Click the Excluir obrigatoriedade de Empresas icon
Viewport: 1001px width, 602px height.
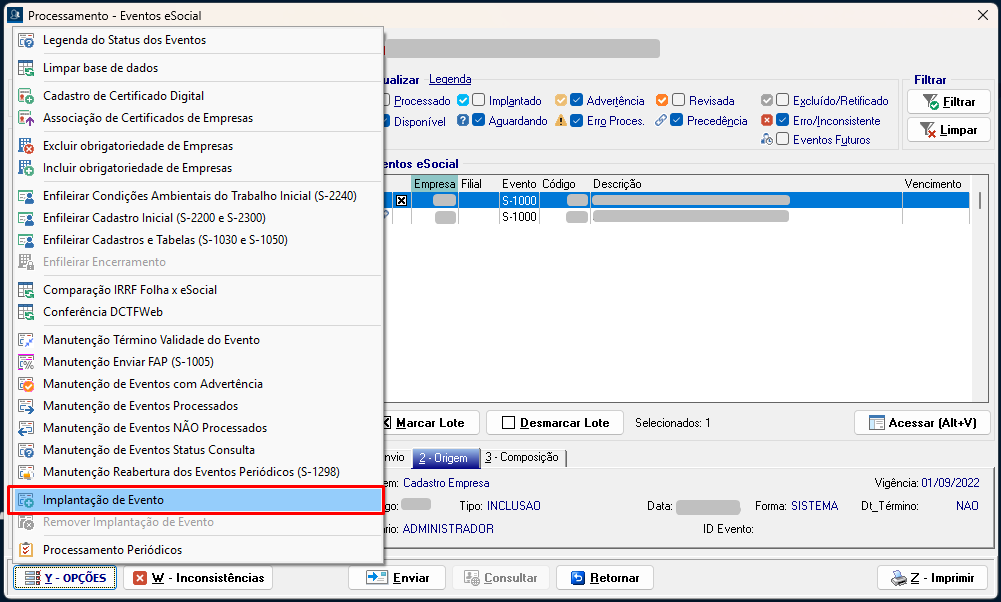(x=26, y=146)
